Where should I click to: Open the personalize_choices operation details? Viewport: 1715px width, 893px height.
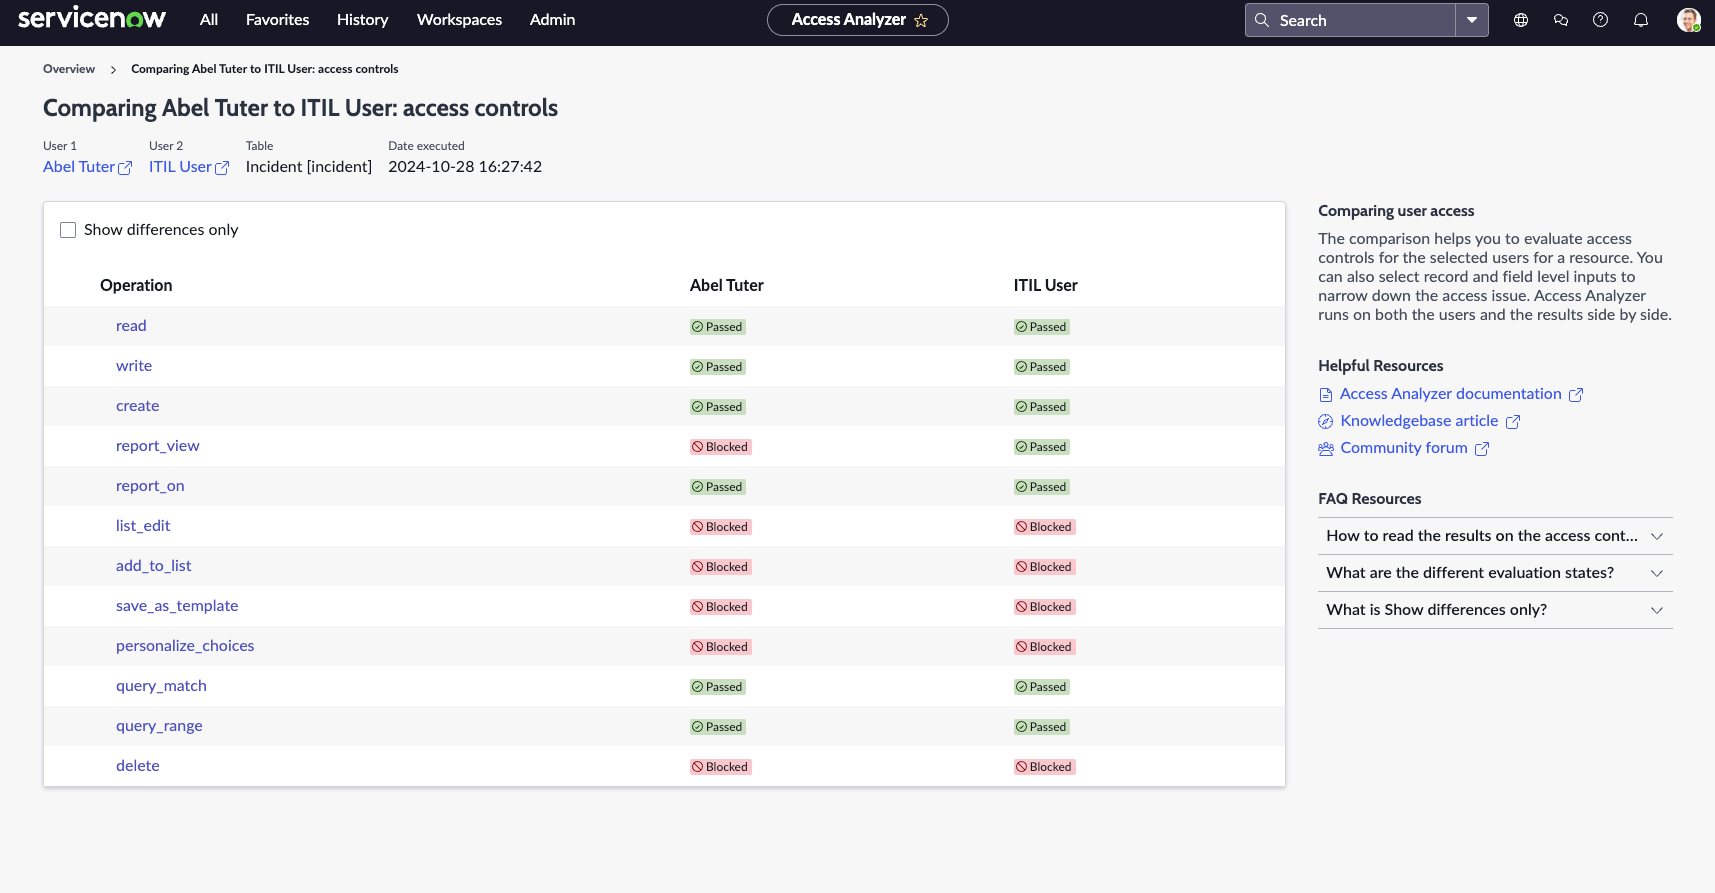pos(185,646)
